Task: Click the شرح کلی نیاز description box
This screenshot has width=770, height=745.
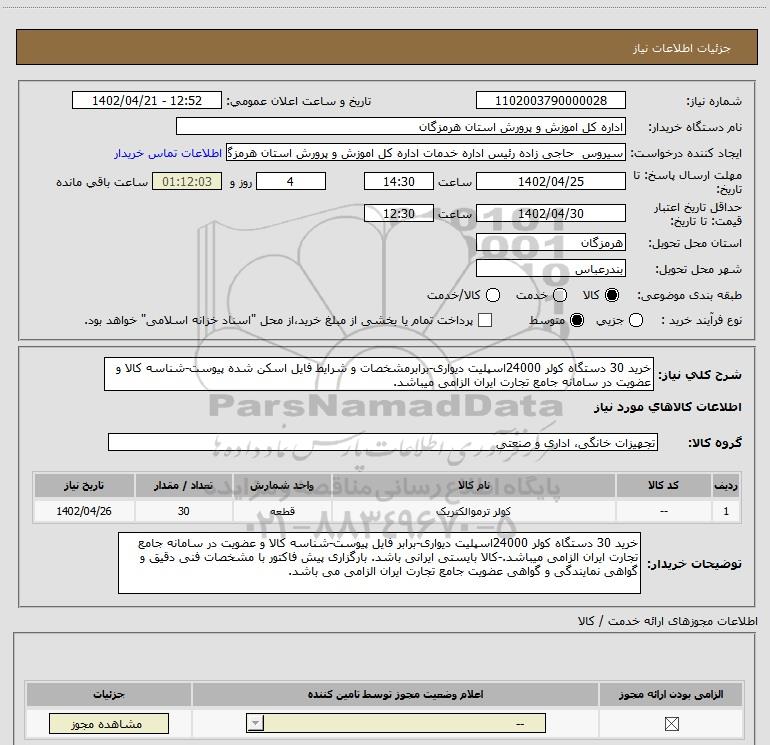Action: pos(379,374)
